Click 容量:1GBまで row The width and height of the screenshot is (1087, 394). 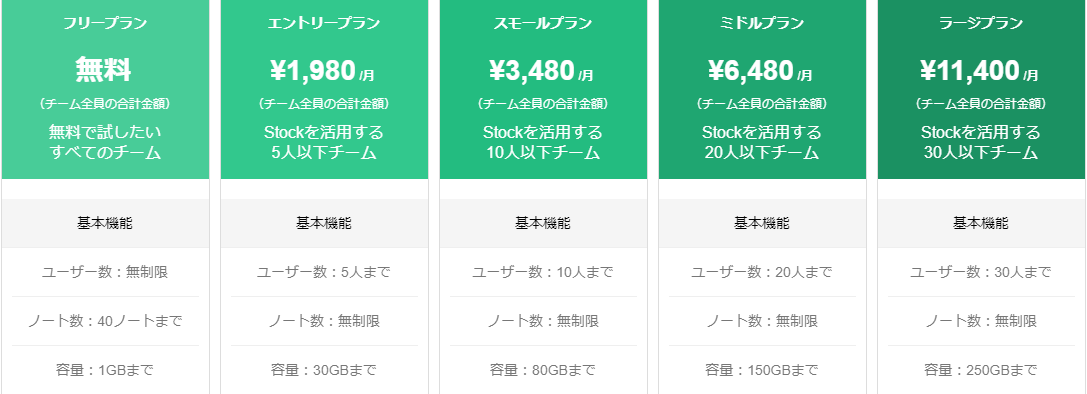click(x=105, y=370)
